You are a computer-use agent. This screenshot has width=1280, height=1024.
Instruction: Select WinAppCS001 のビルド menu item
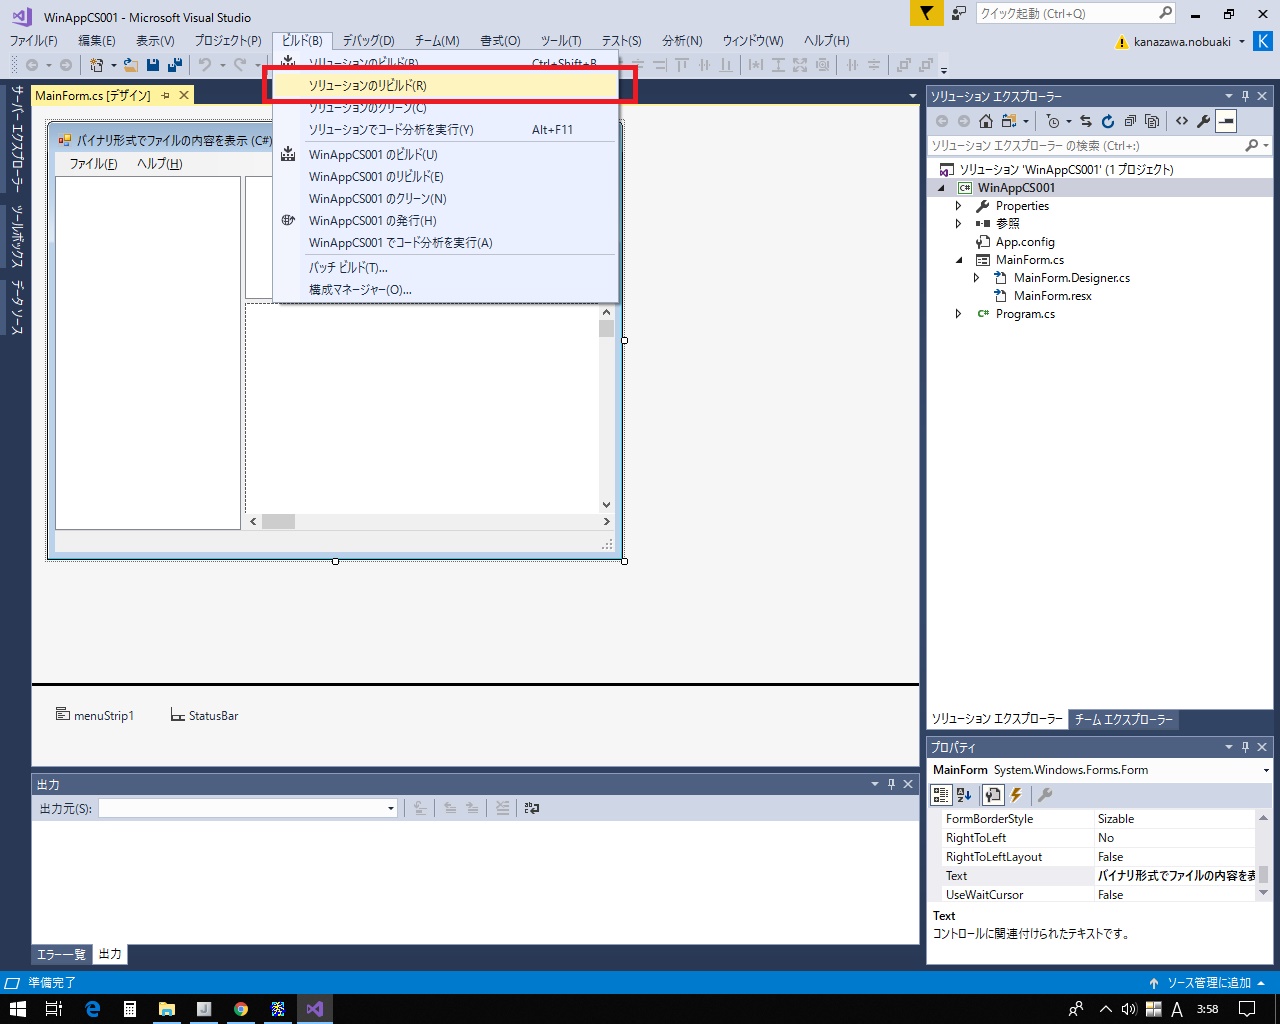coord(445,155)
